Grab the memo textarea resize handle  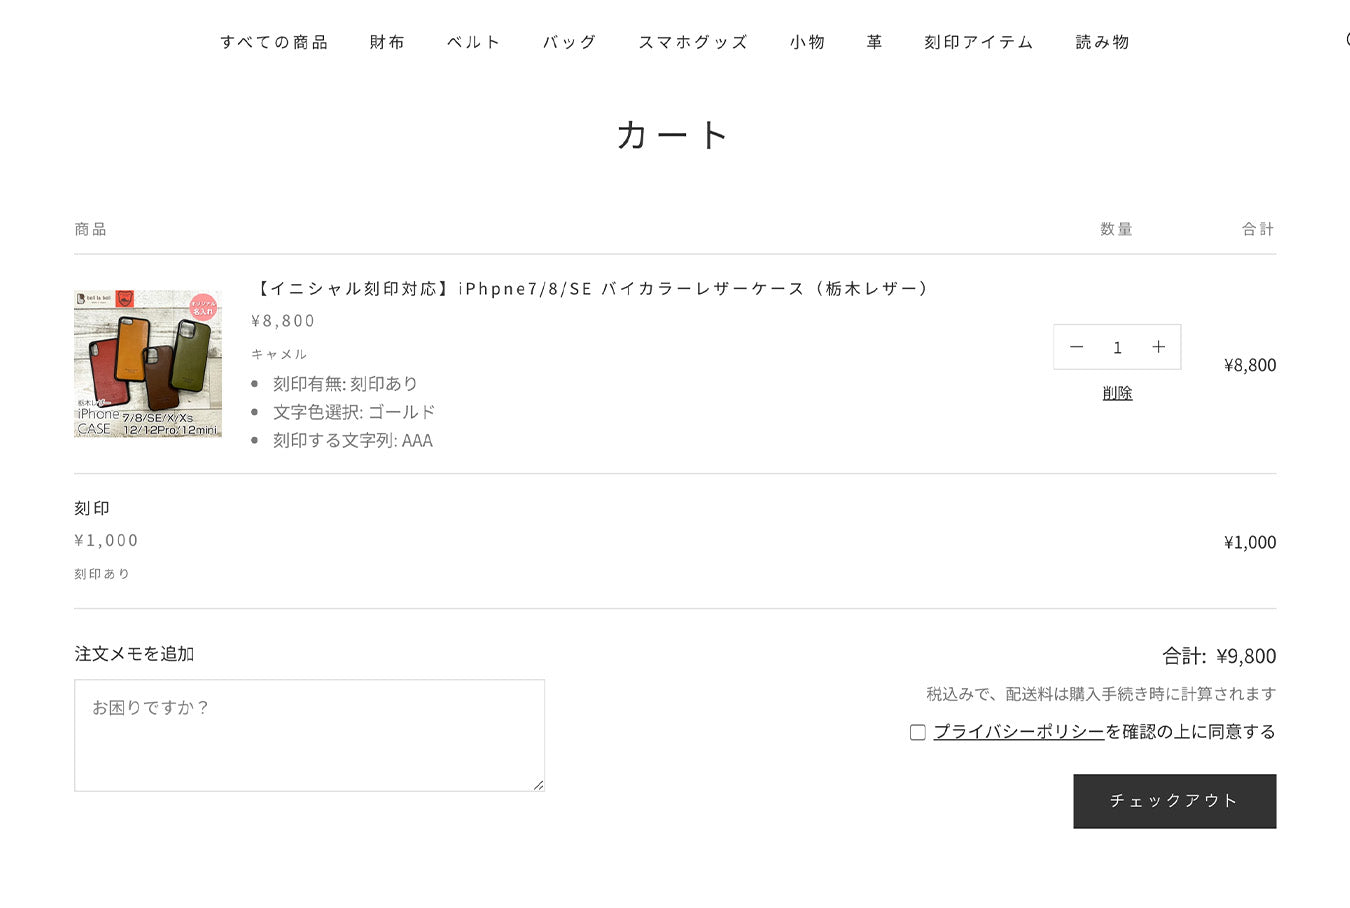pyautogui.click(x=538, y=785)
